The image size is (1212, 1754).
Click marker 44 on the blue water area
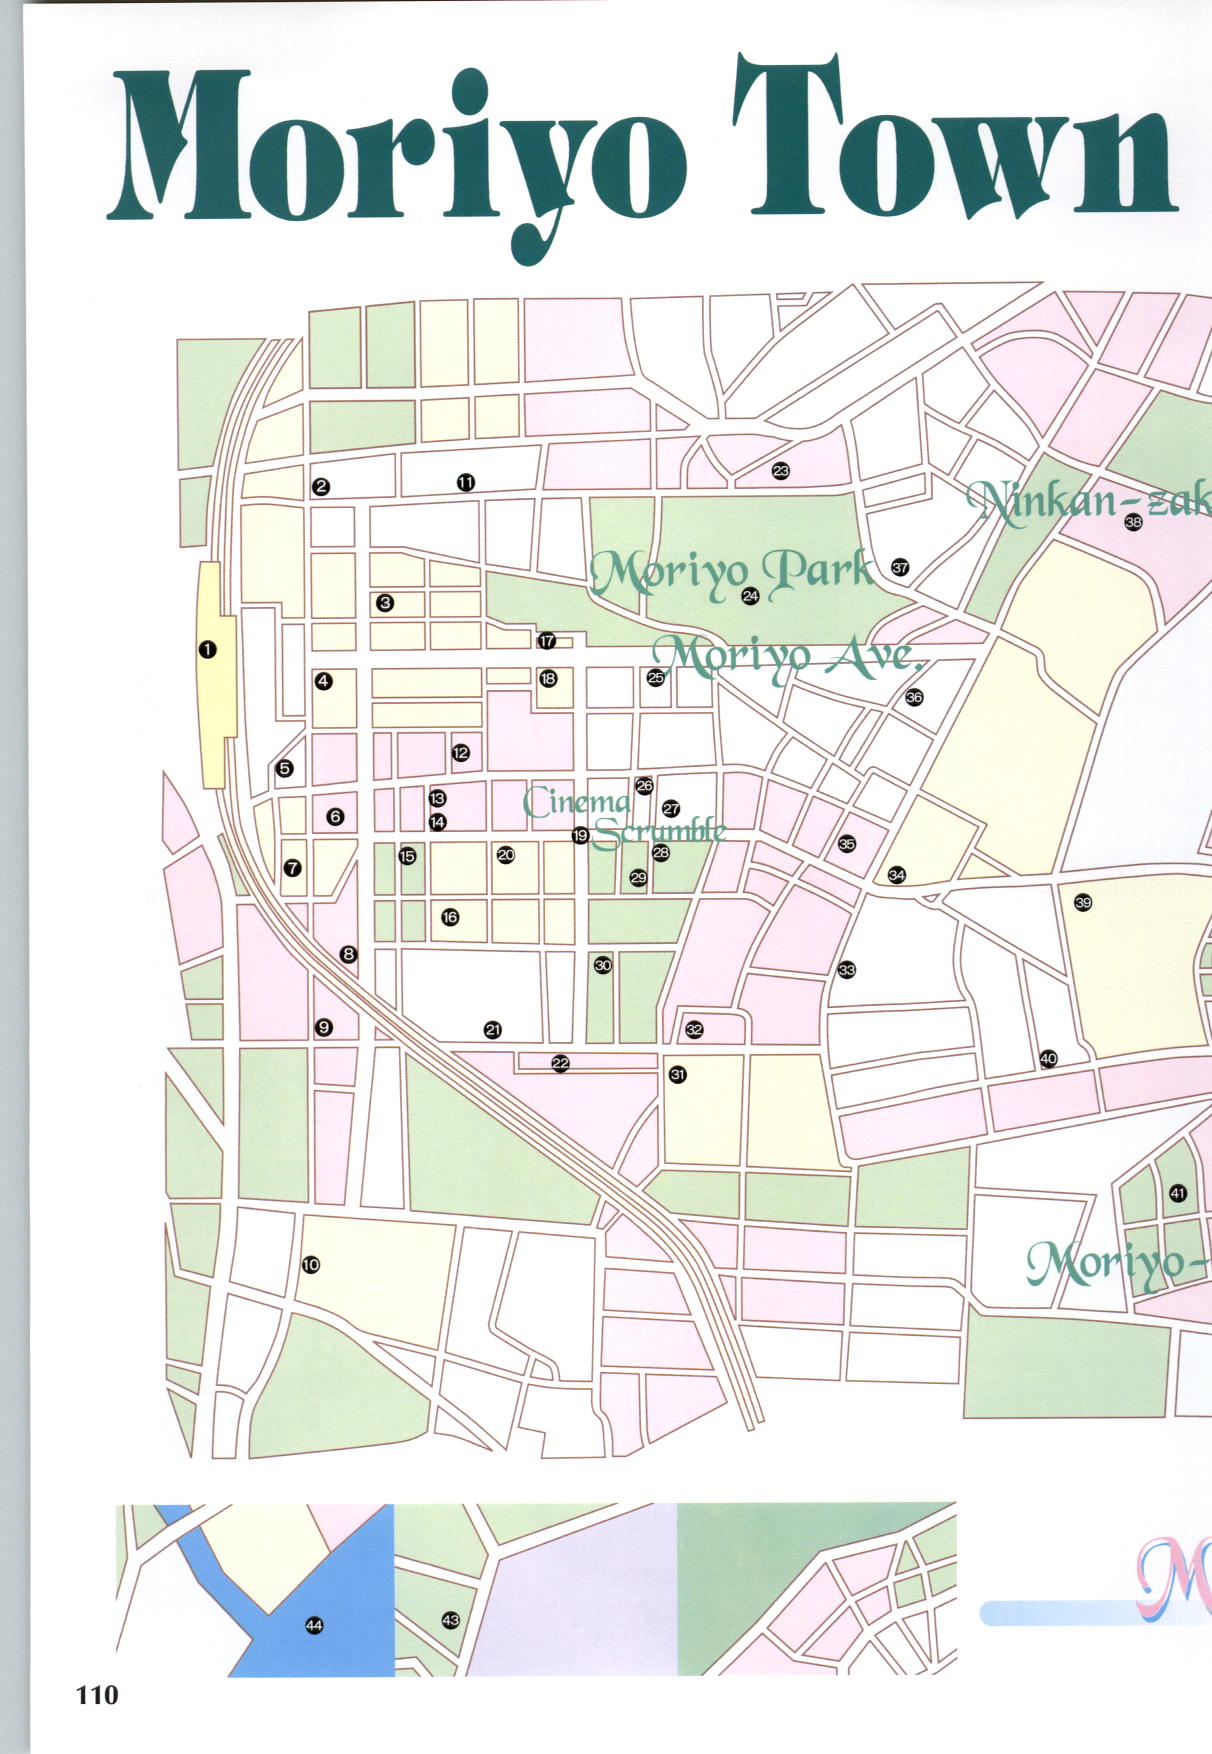pyautogui.click(x=314, y=1626)
